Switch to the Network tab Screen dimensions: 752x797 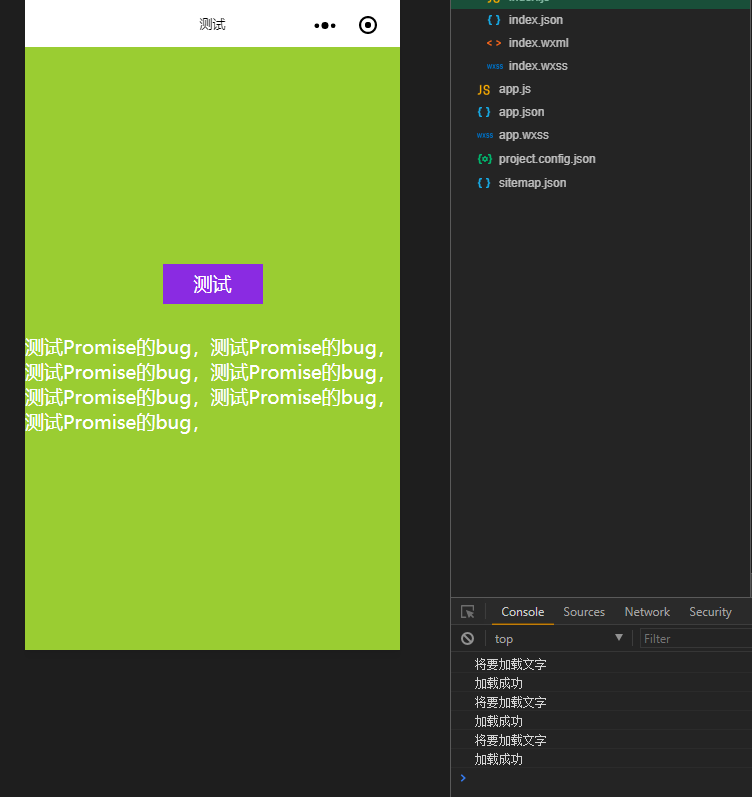pyautogui.click(x=647, y=612)
